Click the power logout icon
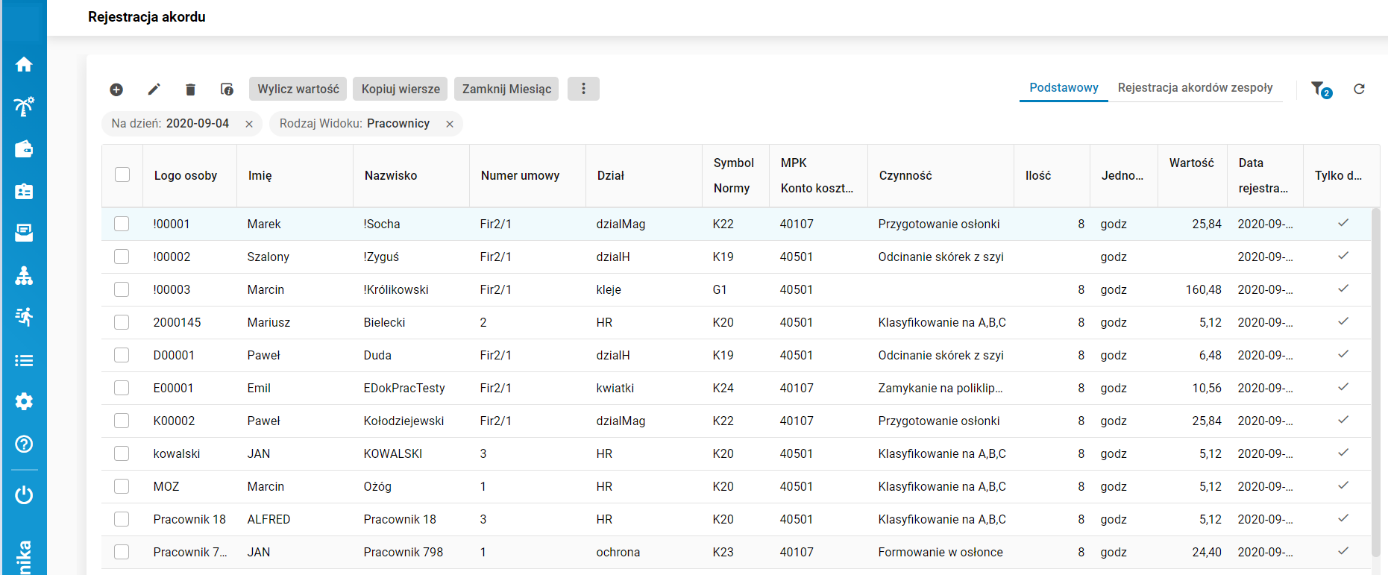Image resolution: width=1388 pixels, height=575 pixels. 24,494
